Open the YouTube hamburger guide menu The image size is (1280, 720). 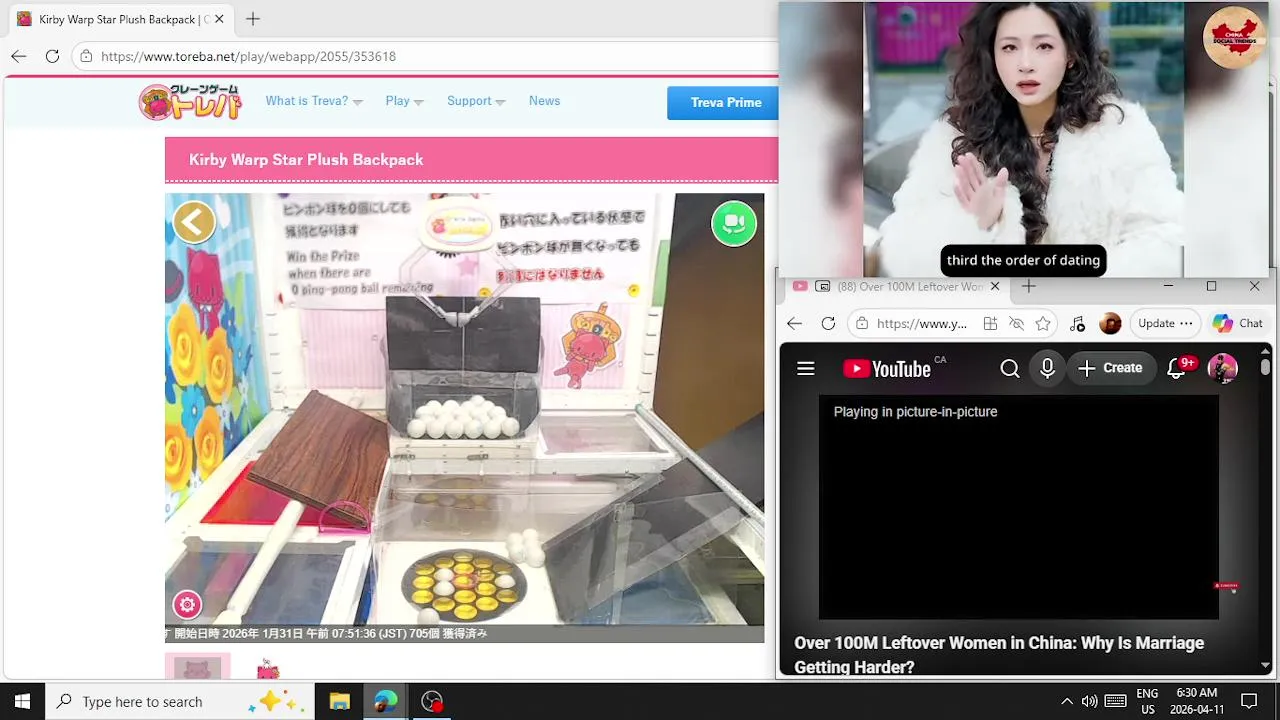coord(806,369)
